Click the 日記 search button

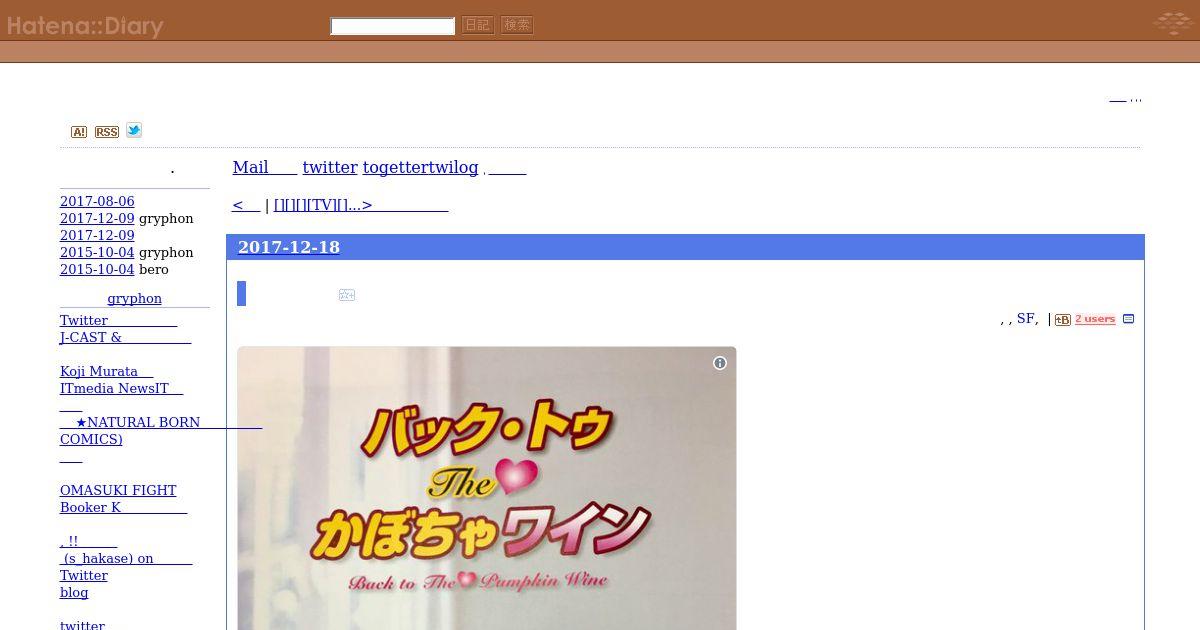point(478,26)
